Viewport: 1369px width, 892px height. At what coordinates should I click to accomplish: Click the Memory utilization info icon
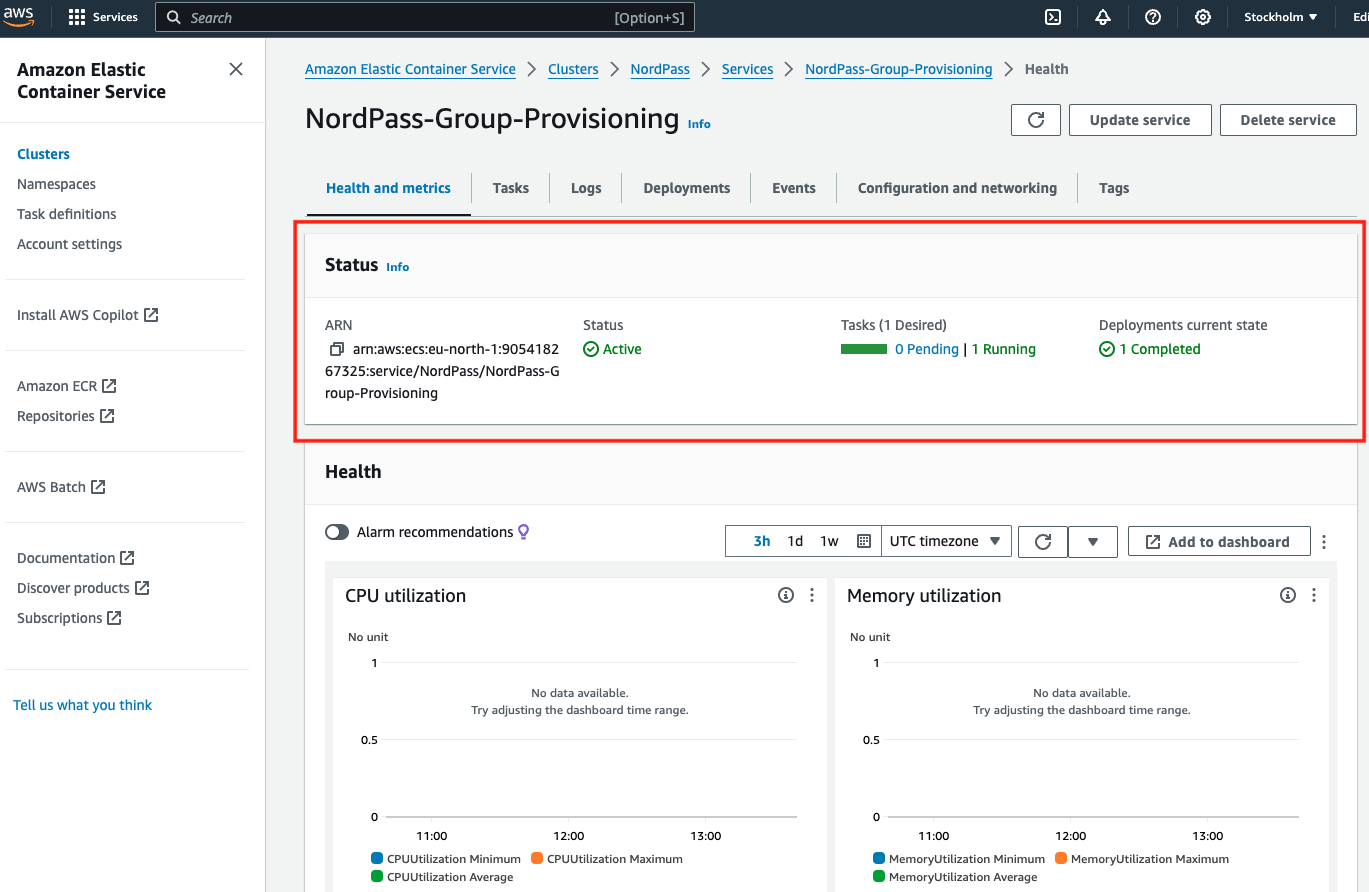1288,595
